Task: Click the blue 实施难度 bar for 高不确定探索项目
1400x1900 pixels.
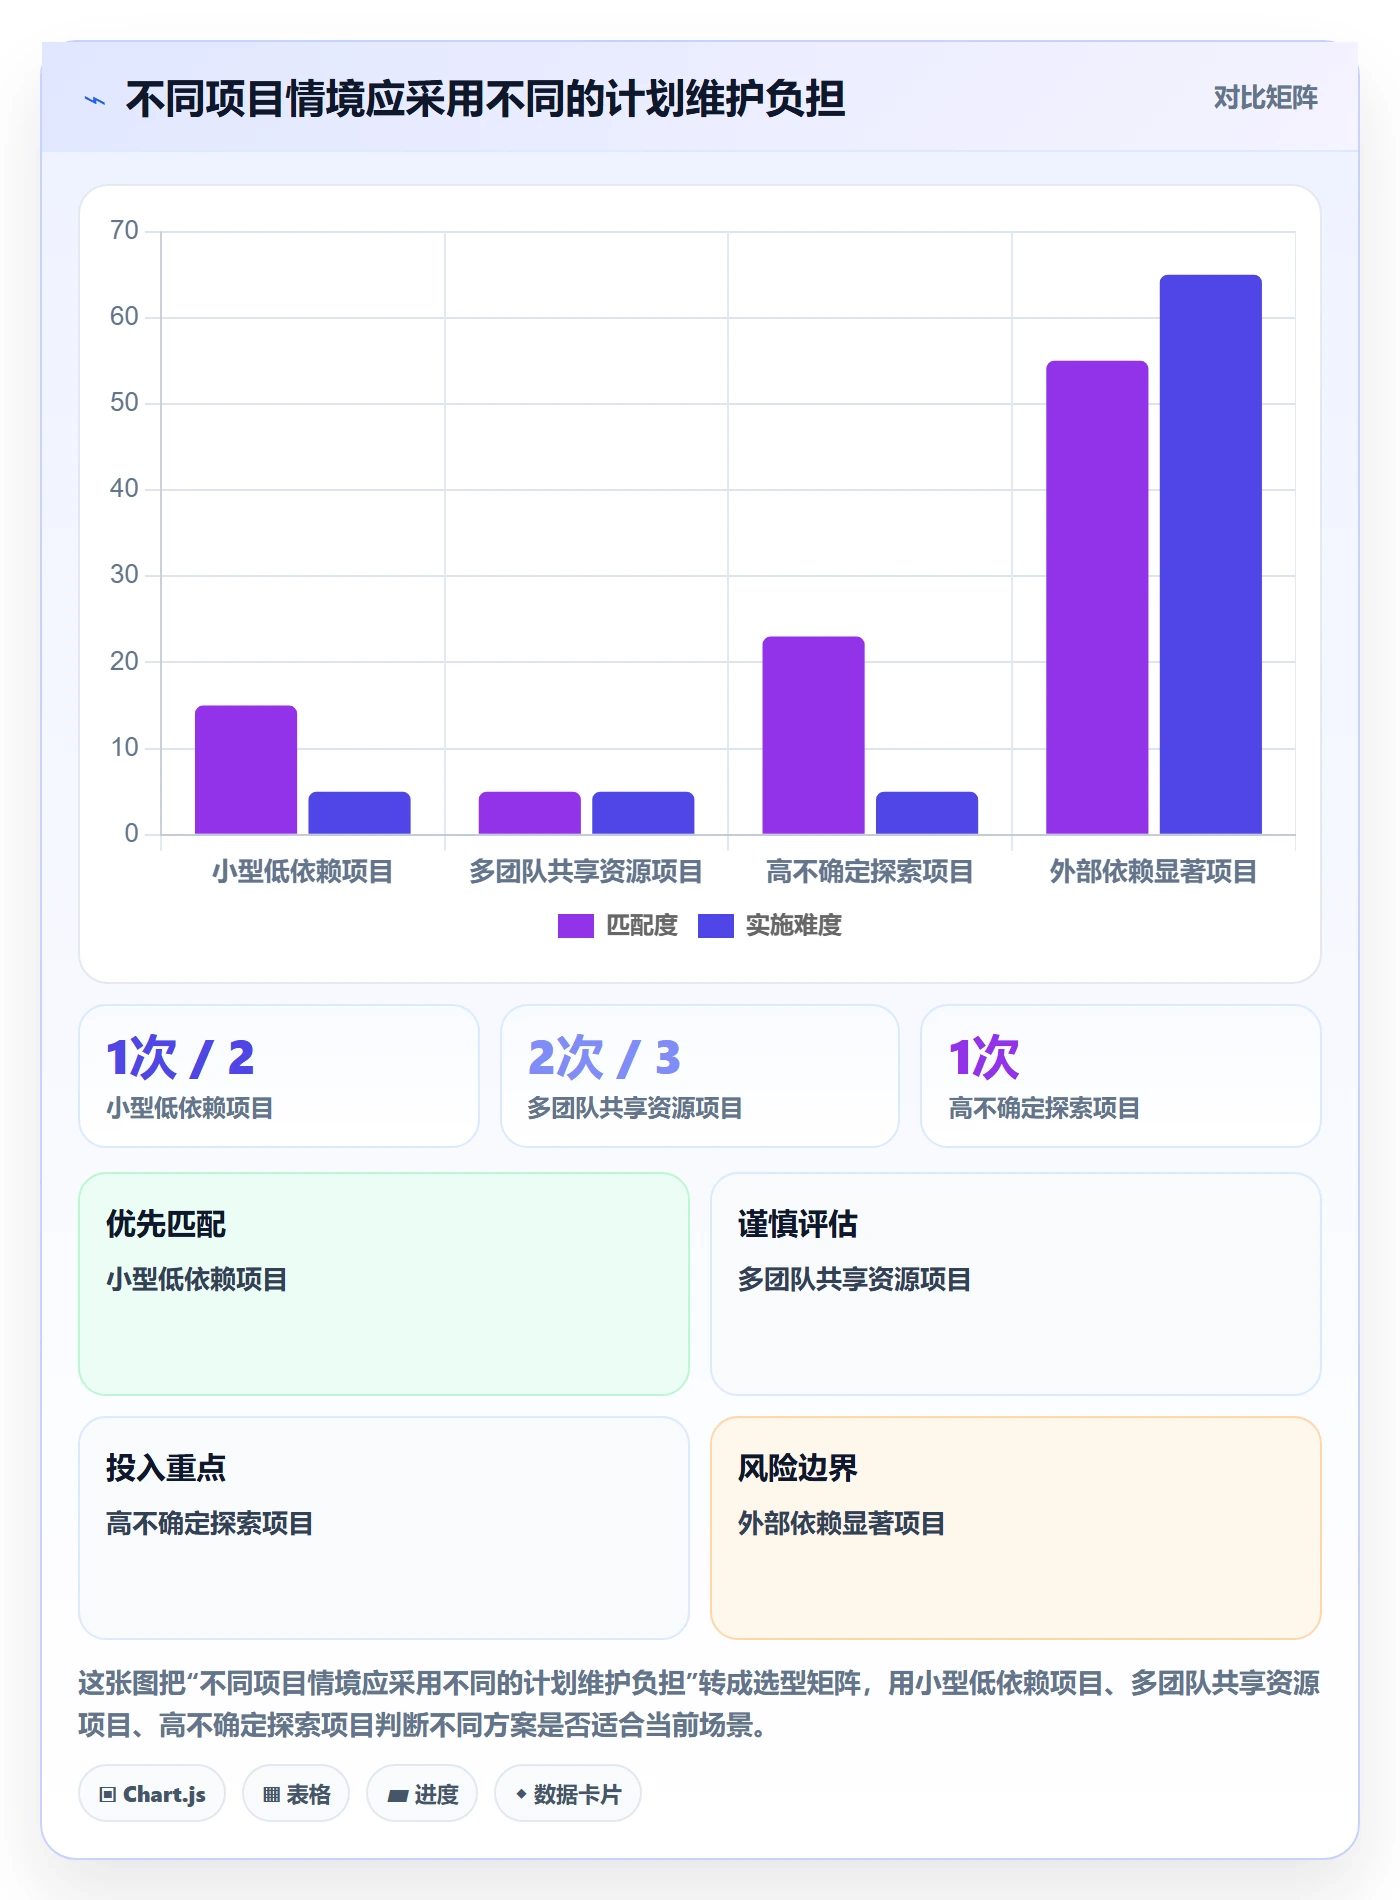Action: click(927, 813)
